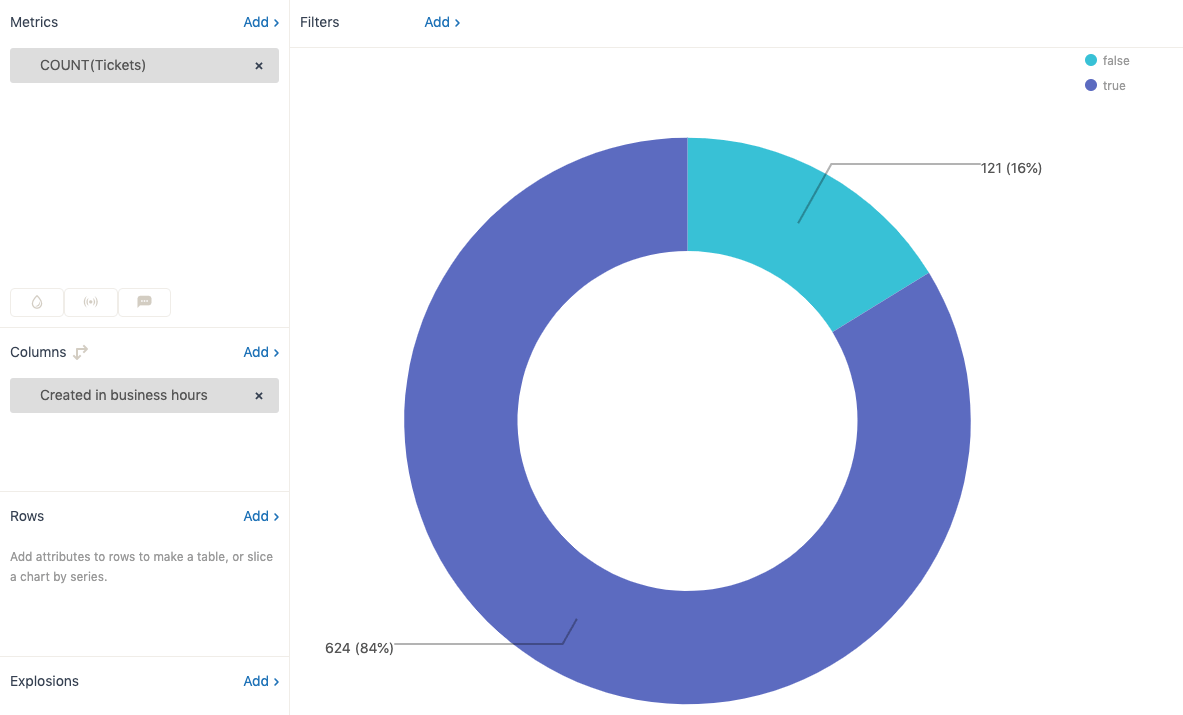The image size is (1183, 715).
Task: Open the Add chevron next to Filters
Action: click(x=442, y=22)
